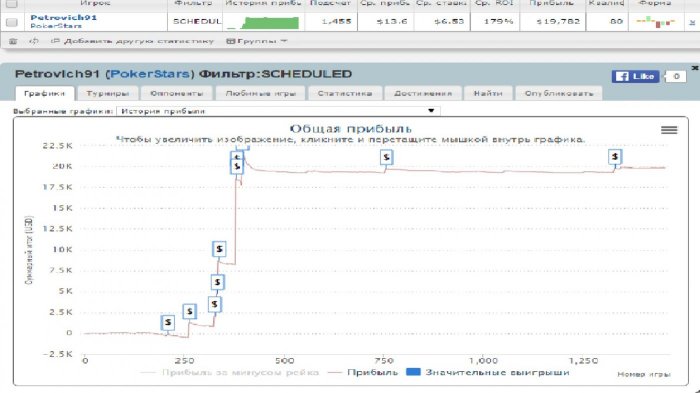Sort by the Ср. ROI column header
The height and width of the screenshot is (393, 700).
(494, 3)
